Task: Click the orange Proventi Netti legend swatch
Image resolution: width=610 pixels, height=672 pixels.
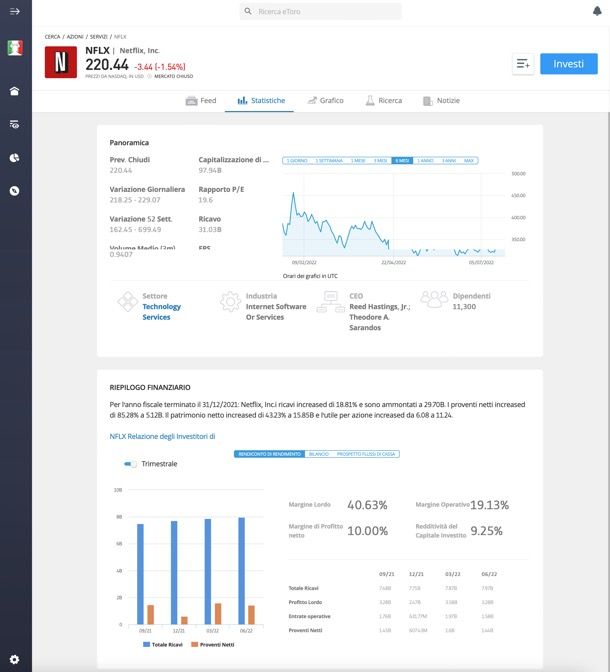Action: [194, 645]
